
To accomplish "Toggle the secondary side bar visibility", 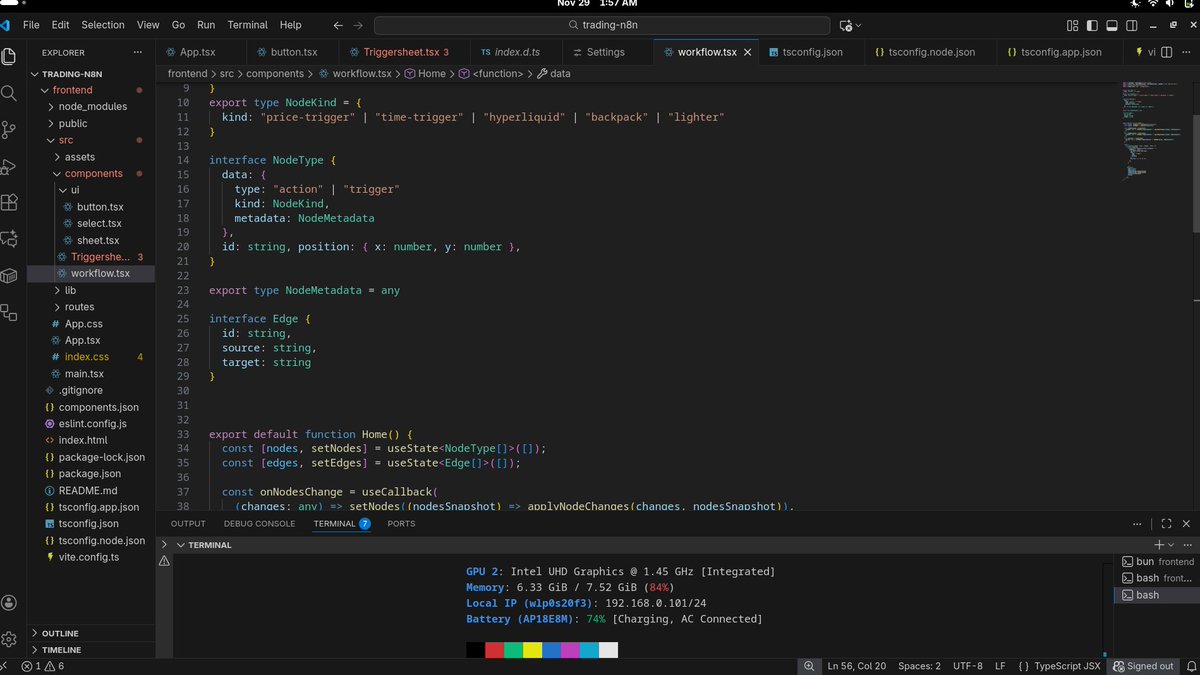I will [x=1133, y=25].
